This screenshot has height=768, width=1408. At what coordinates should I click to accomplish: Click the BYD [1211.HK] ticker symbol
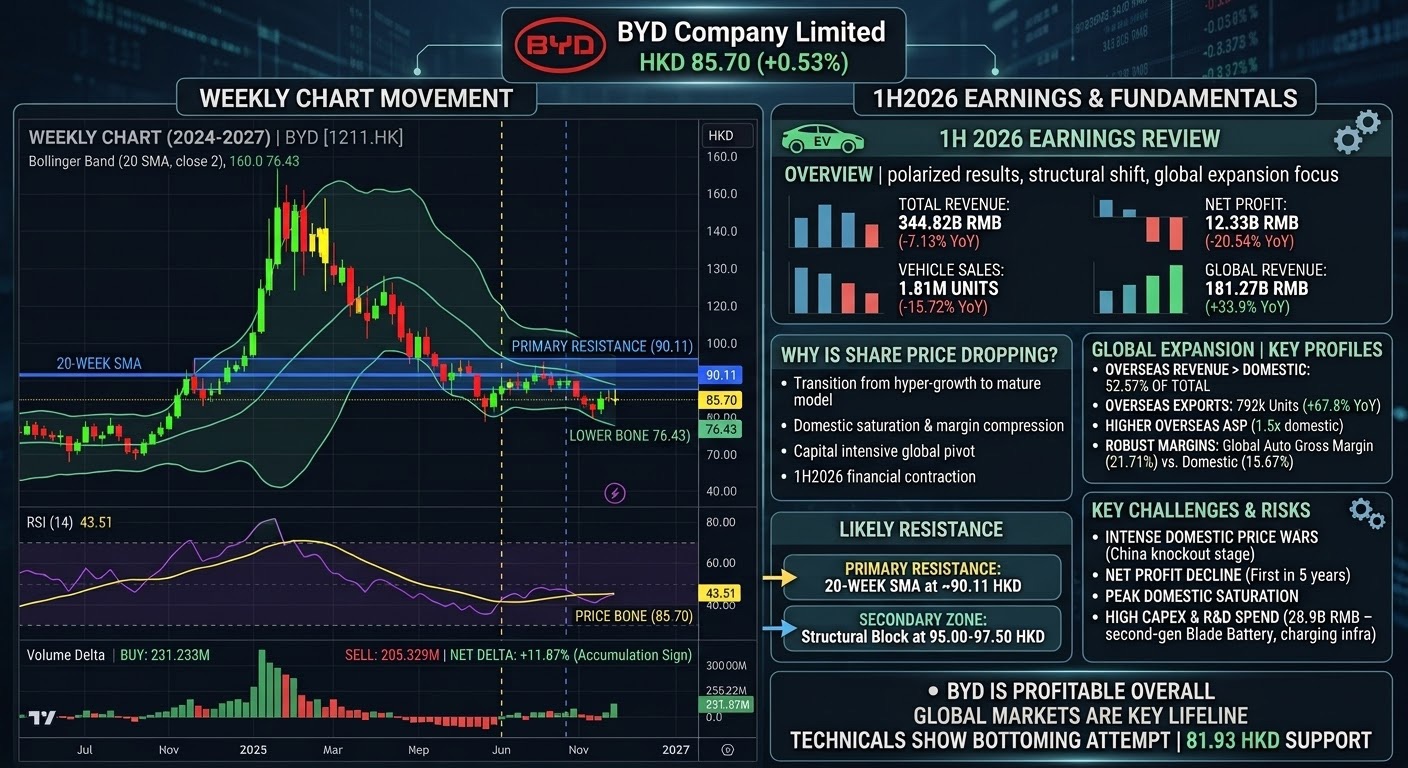(344, 138)
